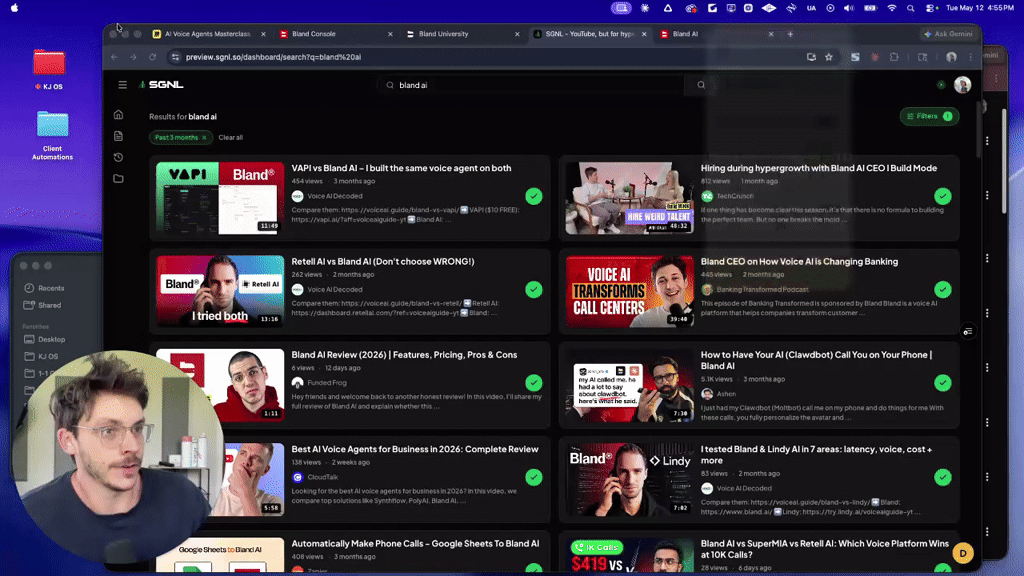Open the Chrome profile icon in toolbar

(x=952, y=57)
